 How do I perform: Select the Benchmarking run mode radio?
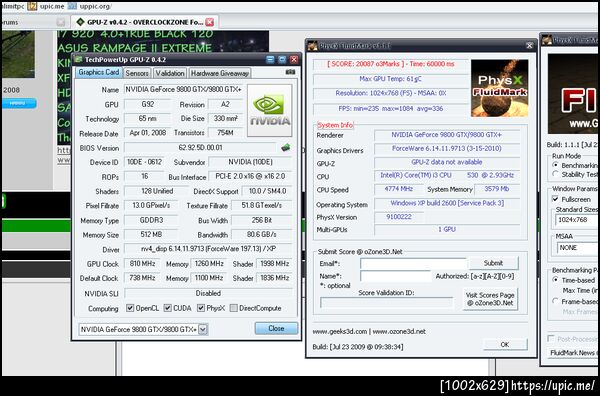pyautogui.click(x=556, y=165)
